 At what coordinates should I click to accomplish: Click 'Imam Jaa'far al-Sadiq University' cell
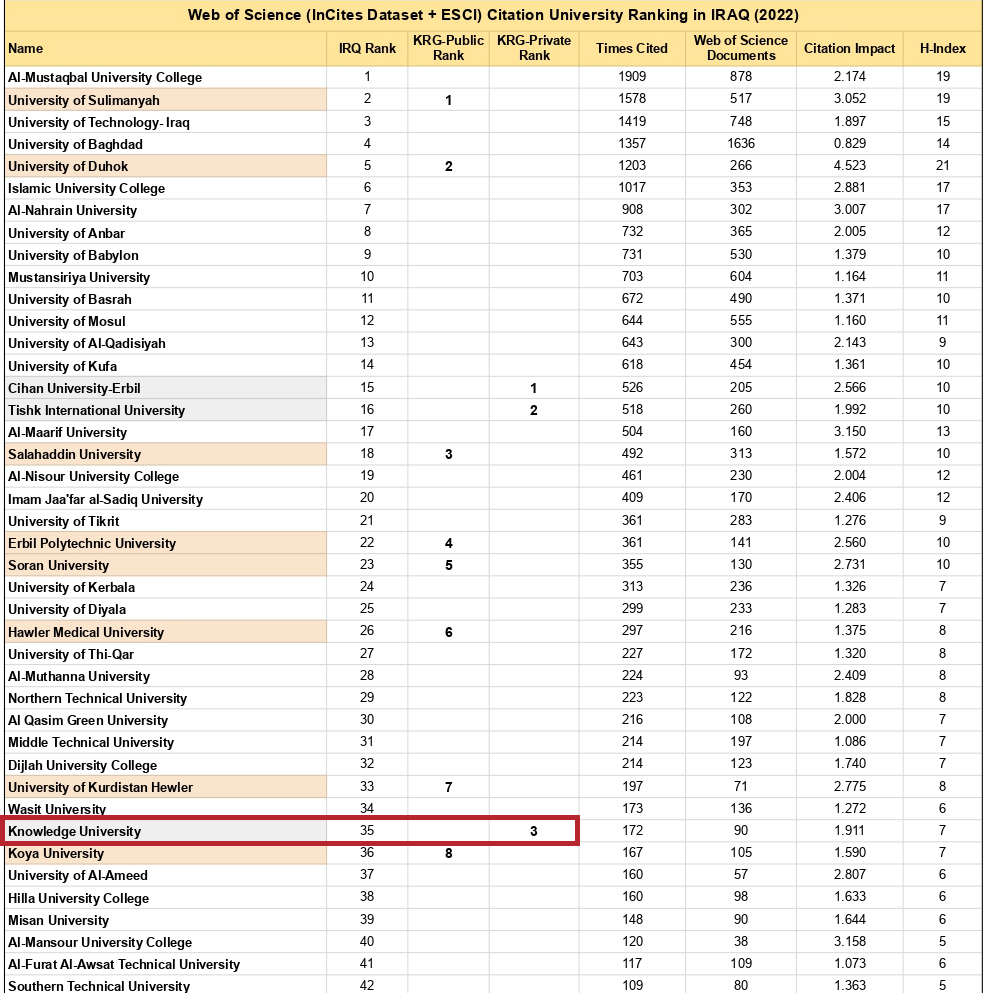pos(166,499)
